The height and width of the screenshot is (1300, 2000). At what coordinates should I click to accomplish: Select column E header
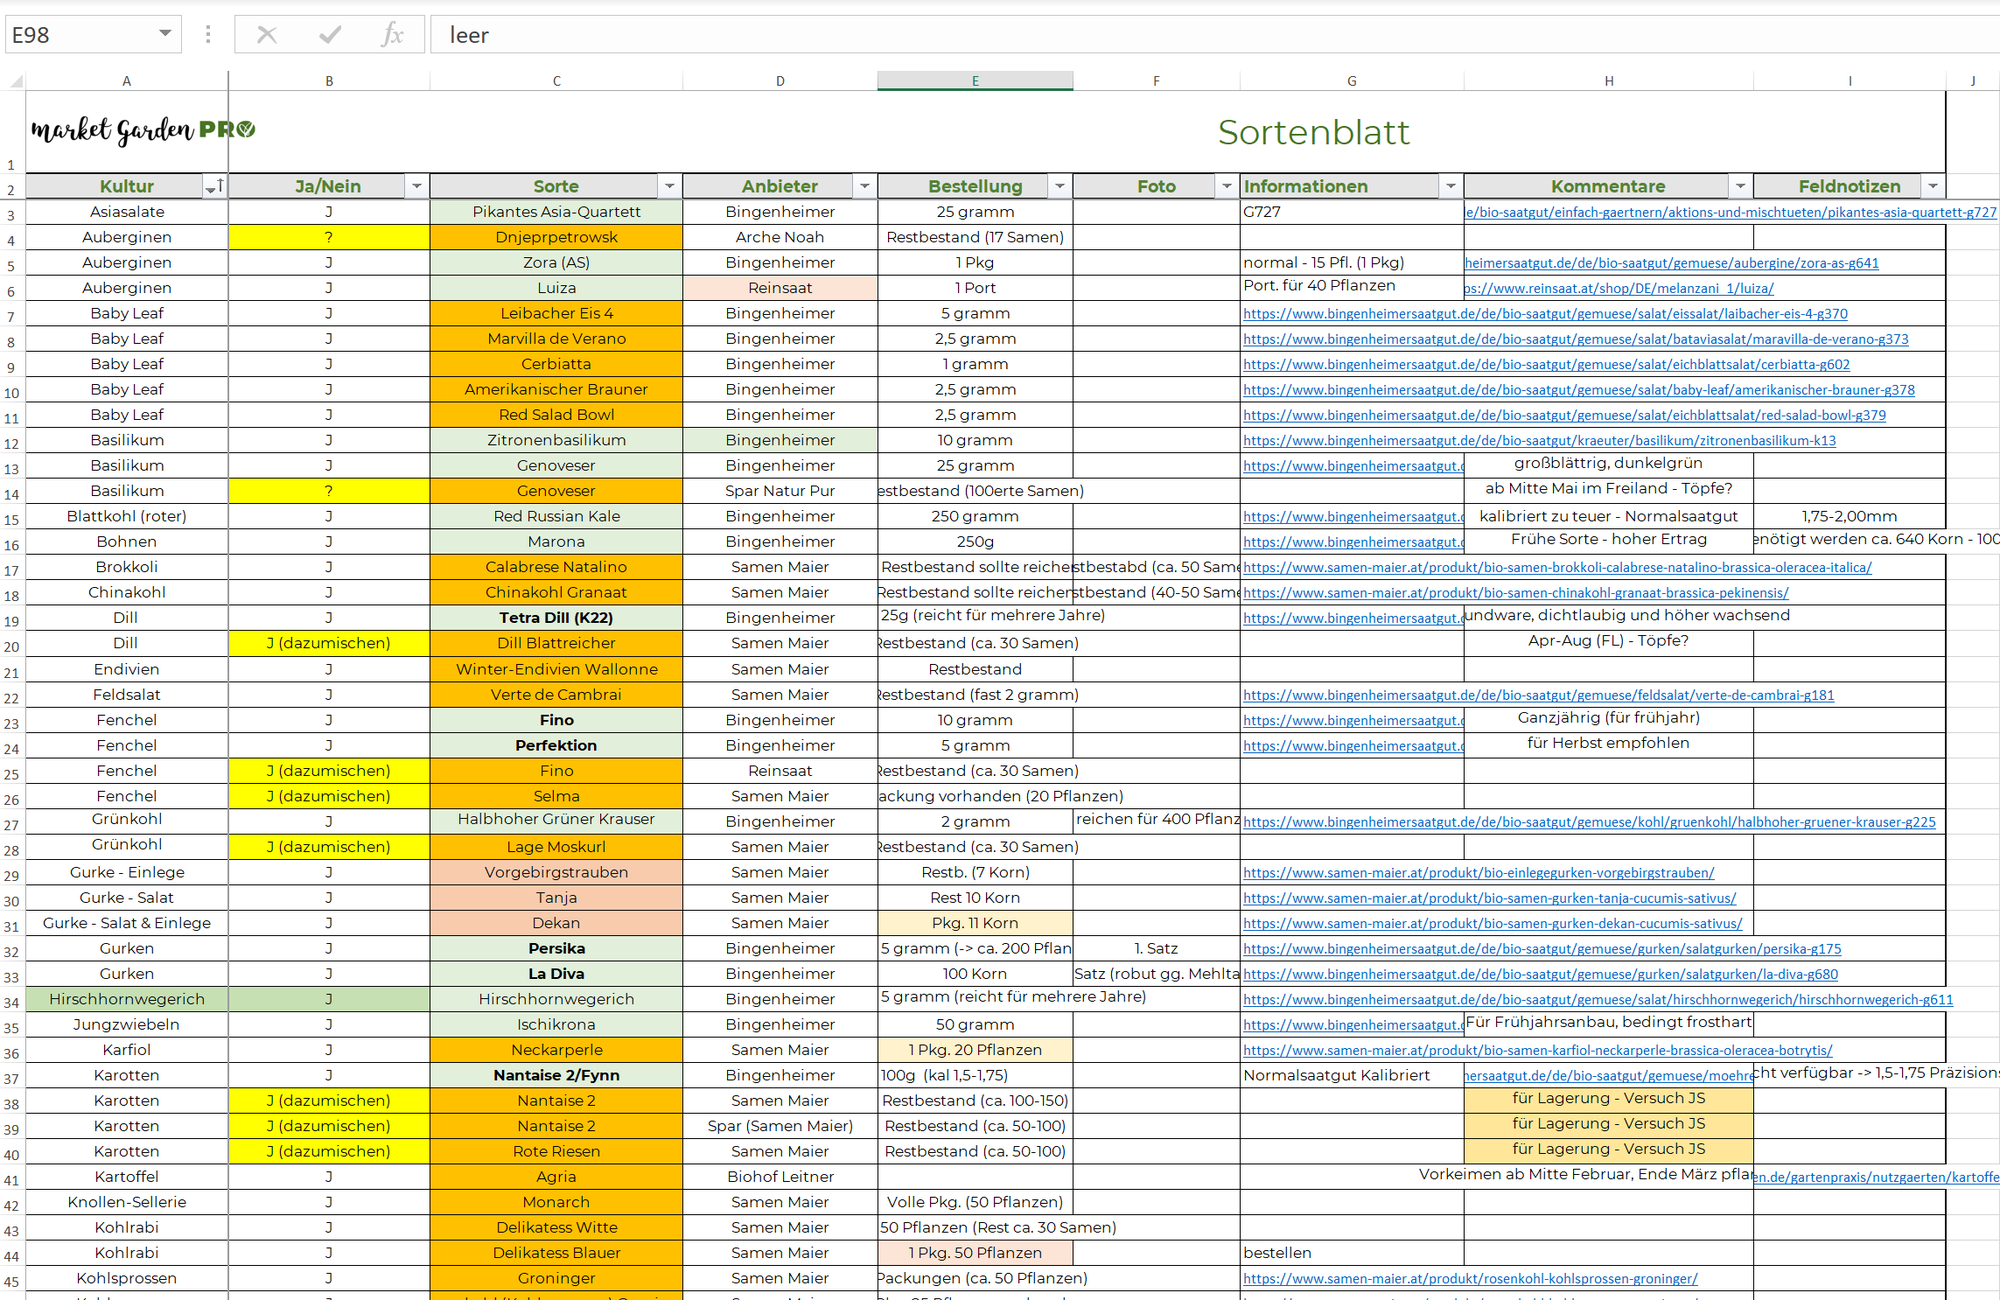click(x=975, y=81)
